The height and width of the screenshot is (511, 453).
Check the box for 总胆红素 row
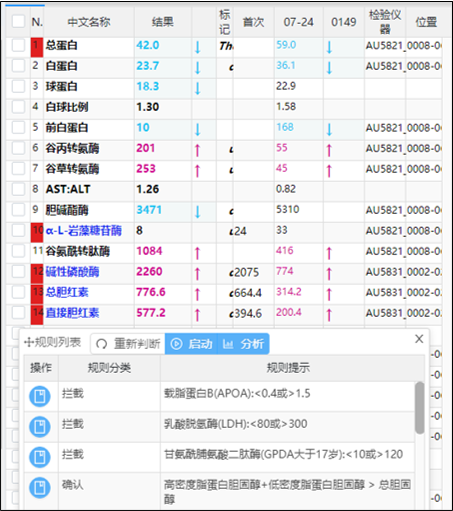point(18,292)
